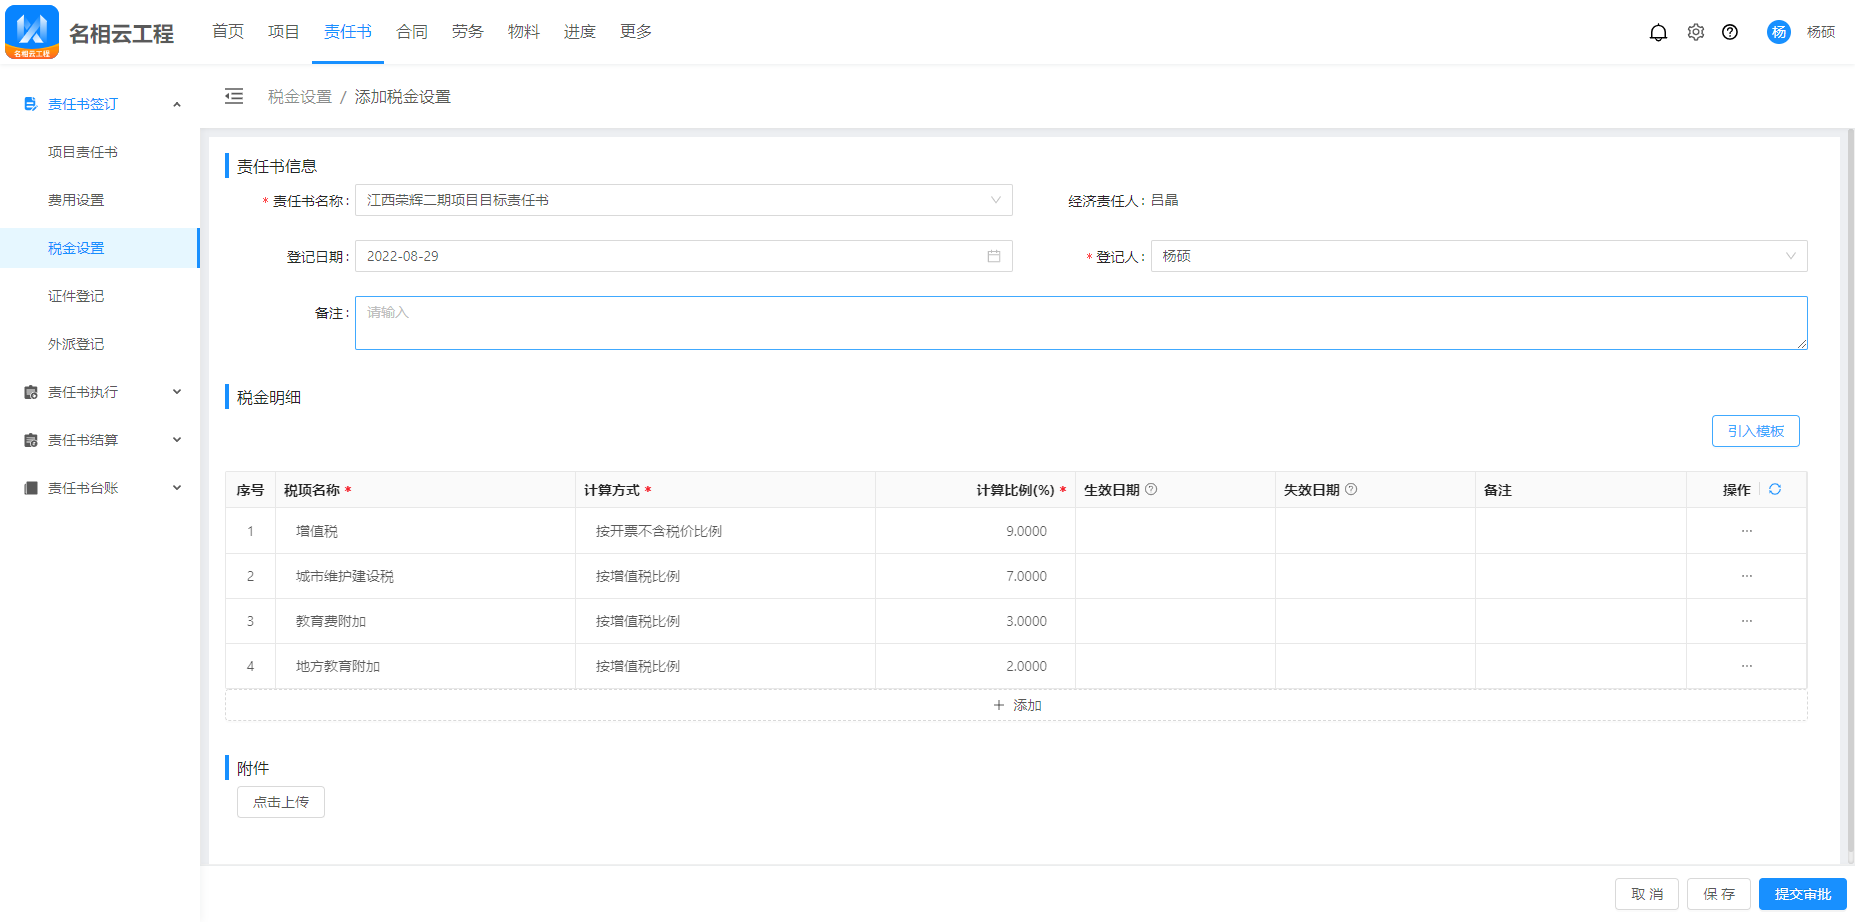Click the help question mark icon
Image resolution: width=1855 pixels, height=922 pixels.
pos(1730,32)
